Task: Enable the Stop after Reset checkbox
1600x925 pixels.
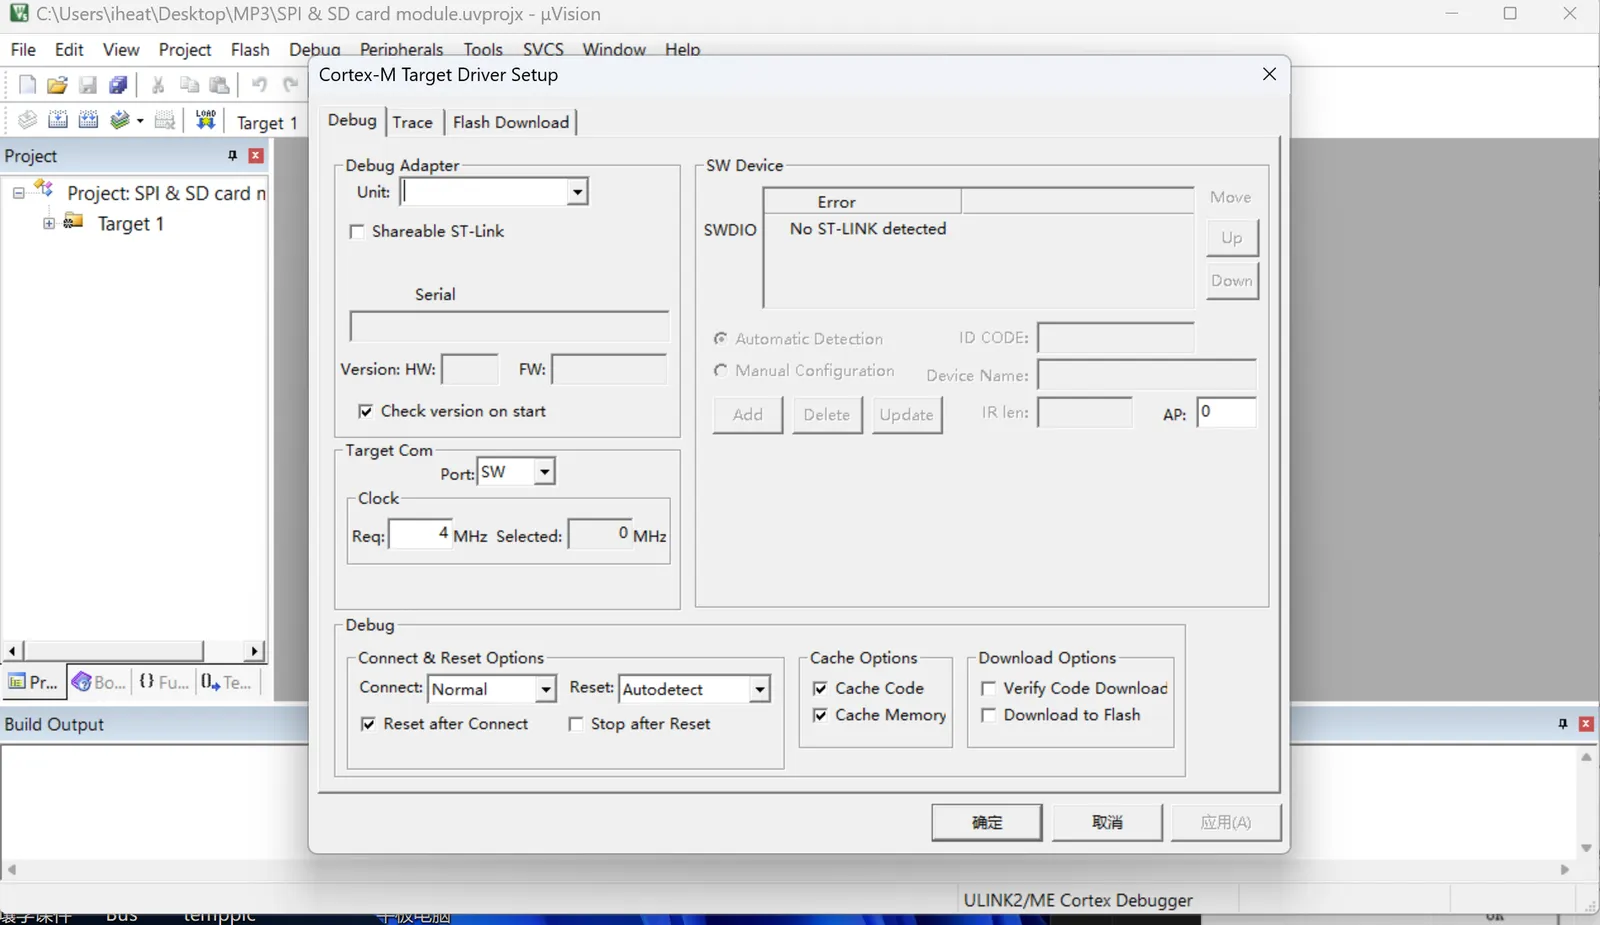Action: [x=576, y=724]
